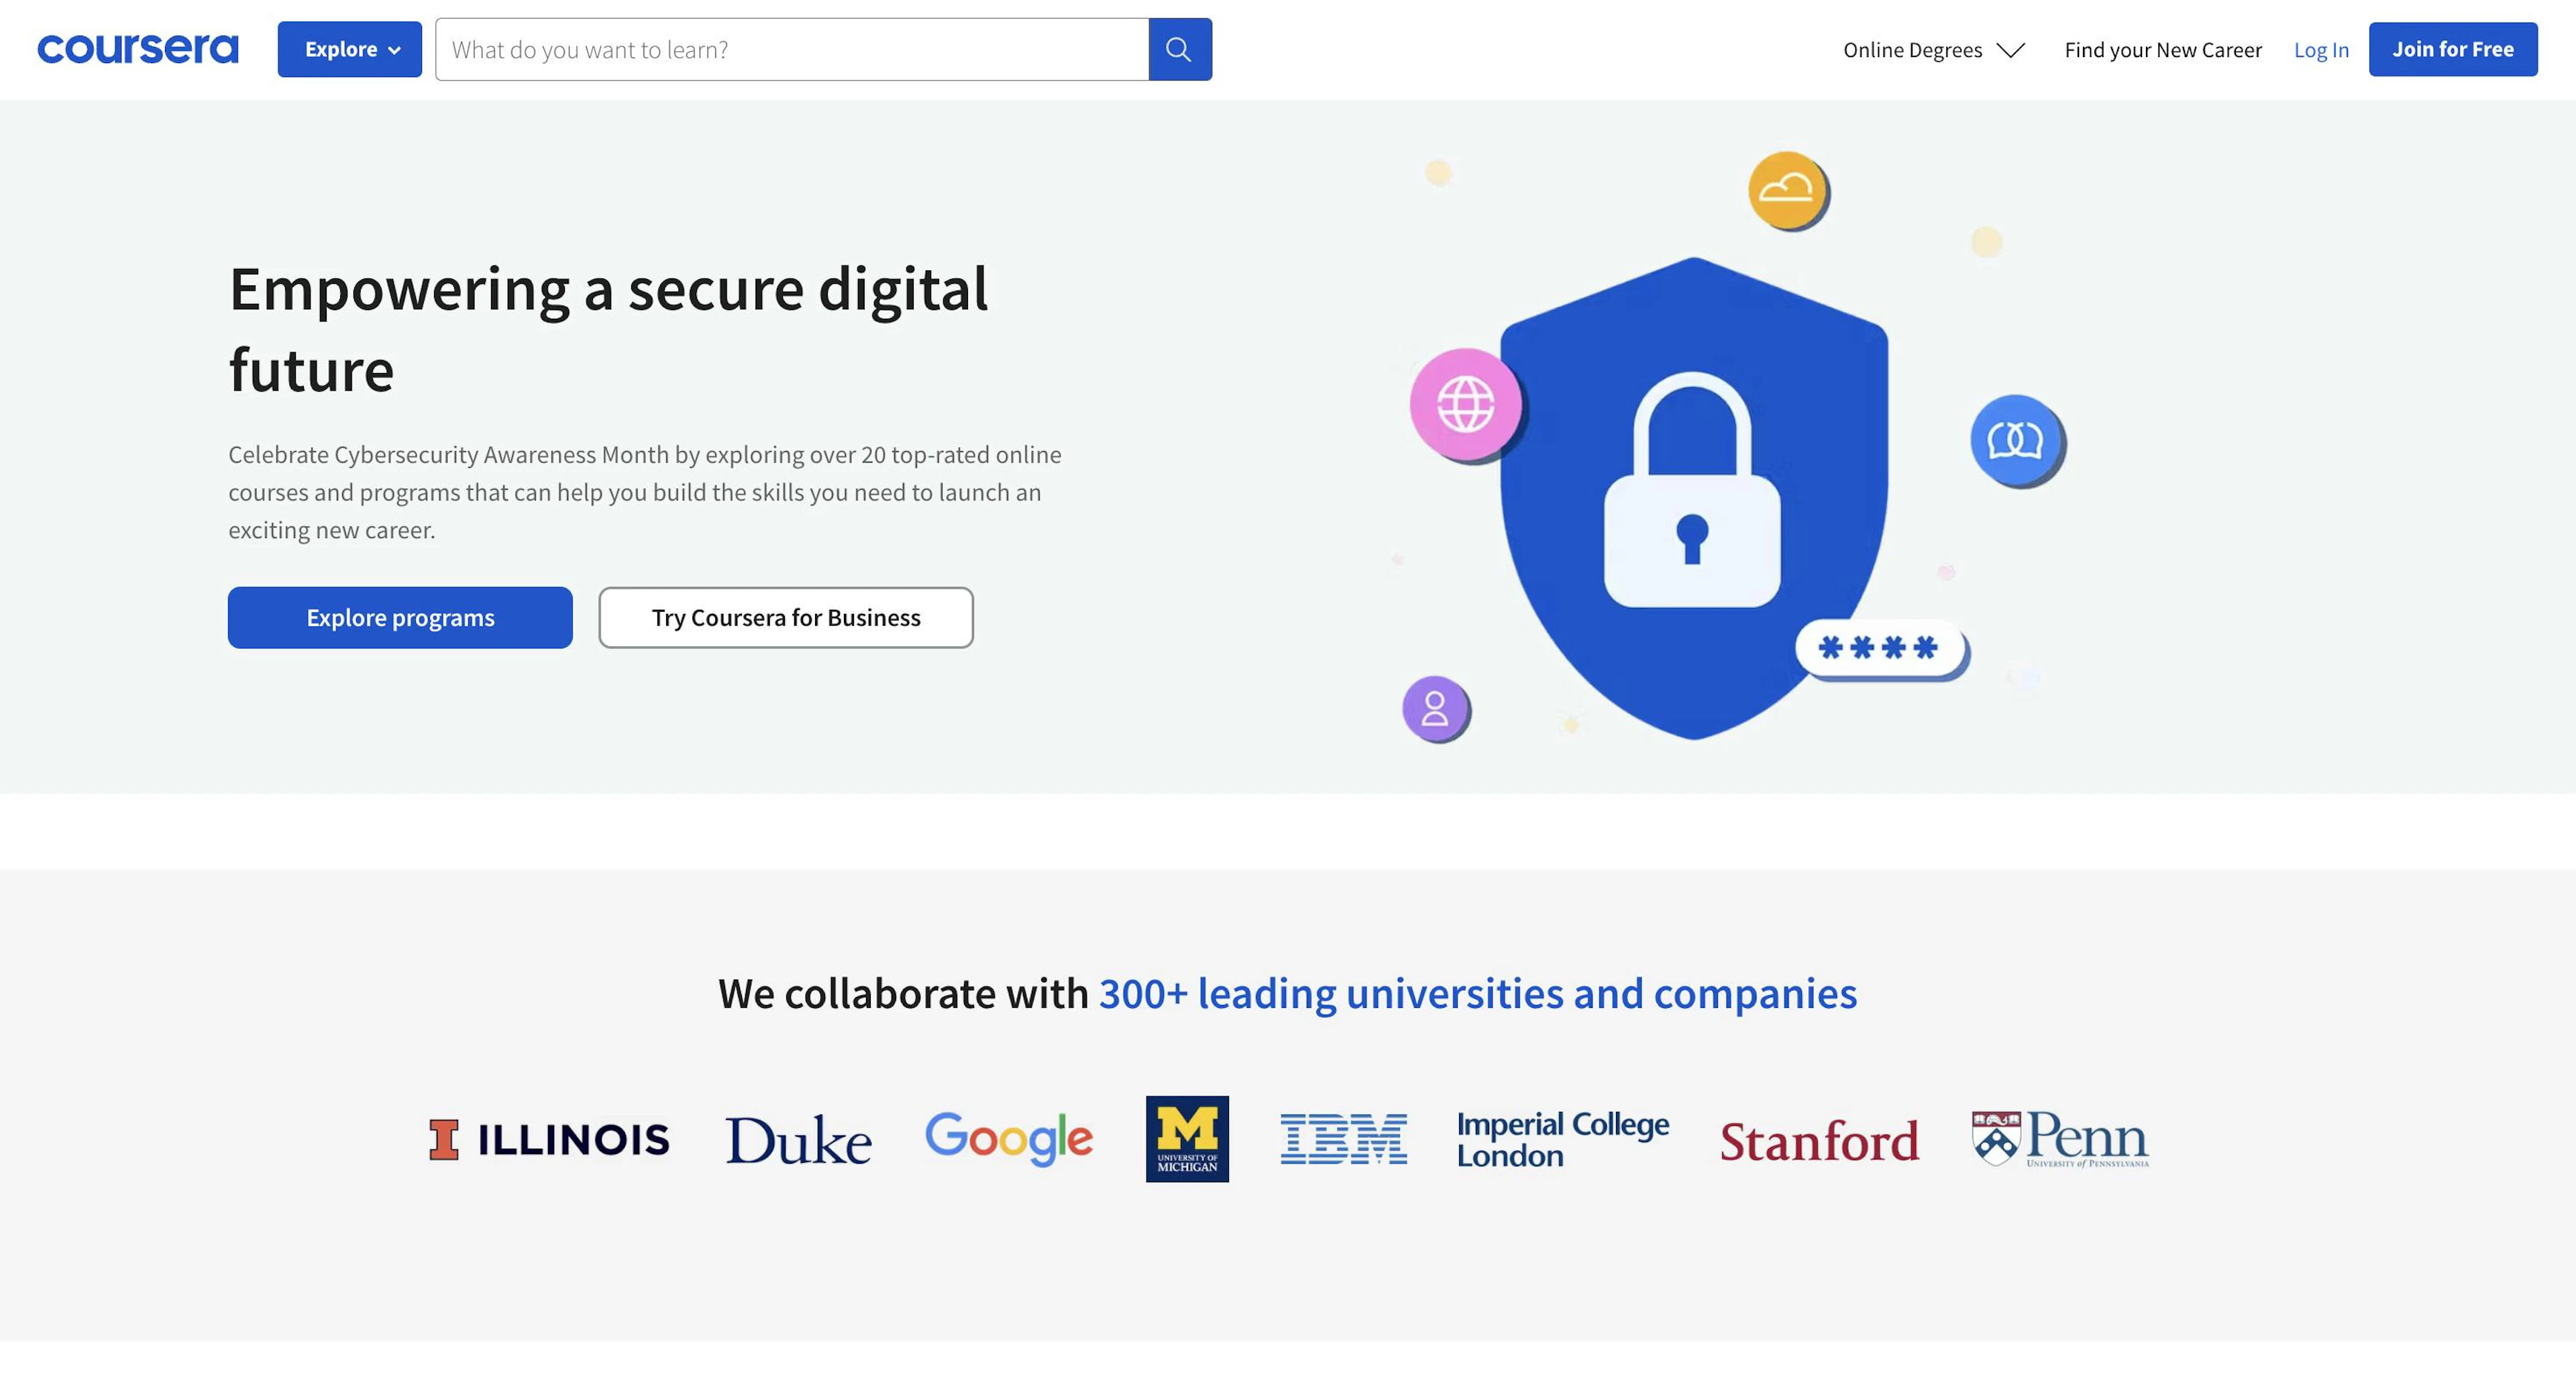The width and height of the screenshot is (2576, 1399).
Task: Click the Duke university logo
Action: [x=798, y=1139]
